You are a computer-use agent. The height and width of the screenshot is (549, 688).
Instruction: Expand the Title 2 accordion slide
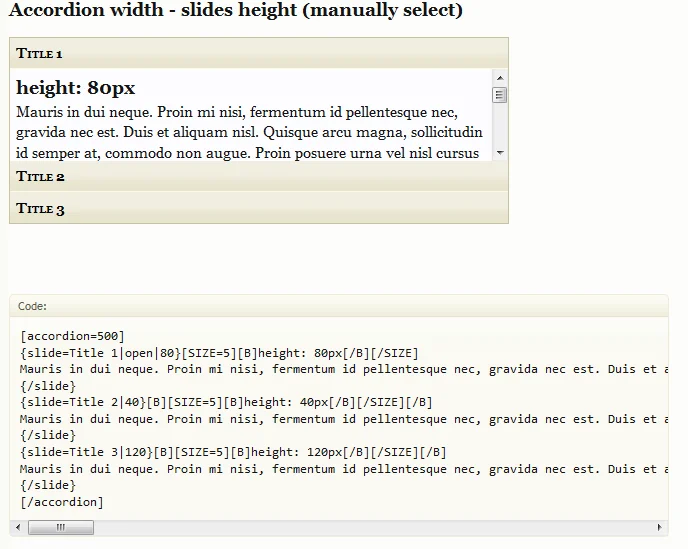click(258, 177)
